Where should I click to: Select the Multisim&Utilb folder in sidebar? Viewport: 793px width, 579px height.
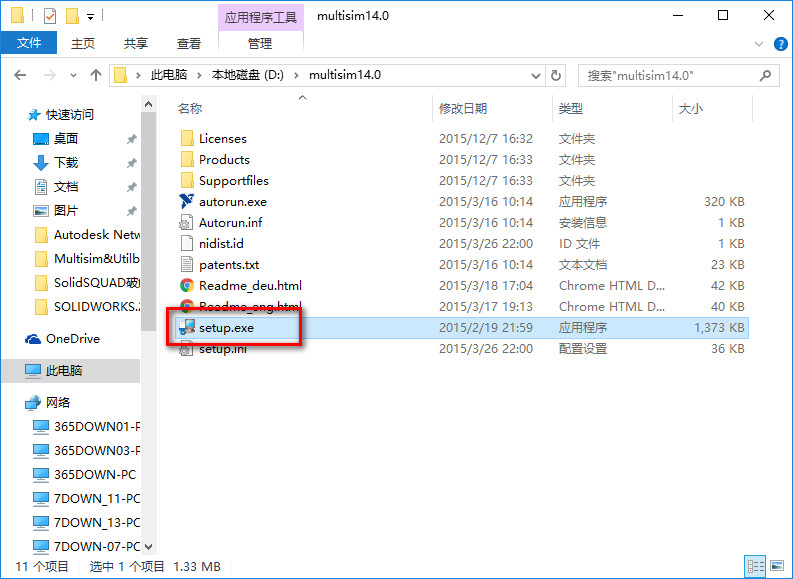[87, 259]
